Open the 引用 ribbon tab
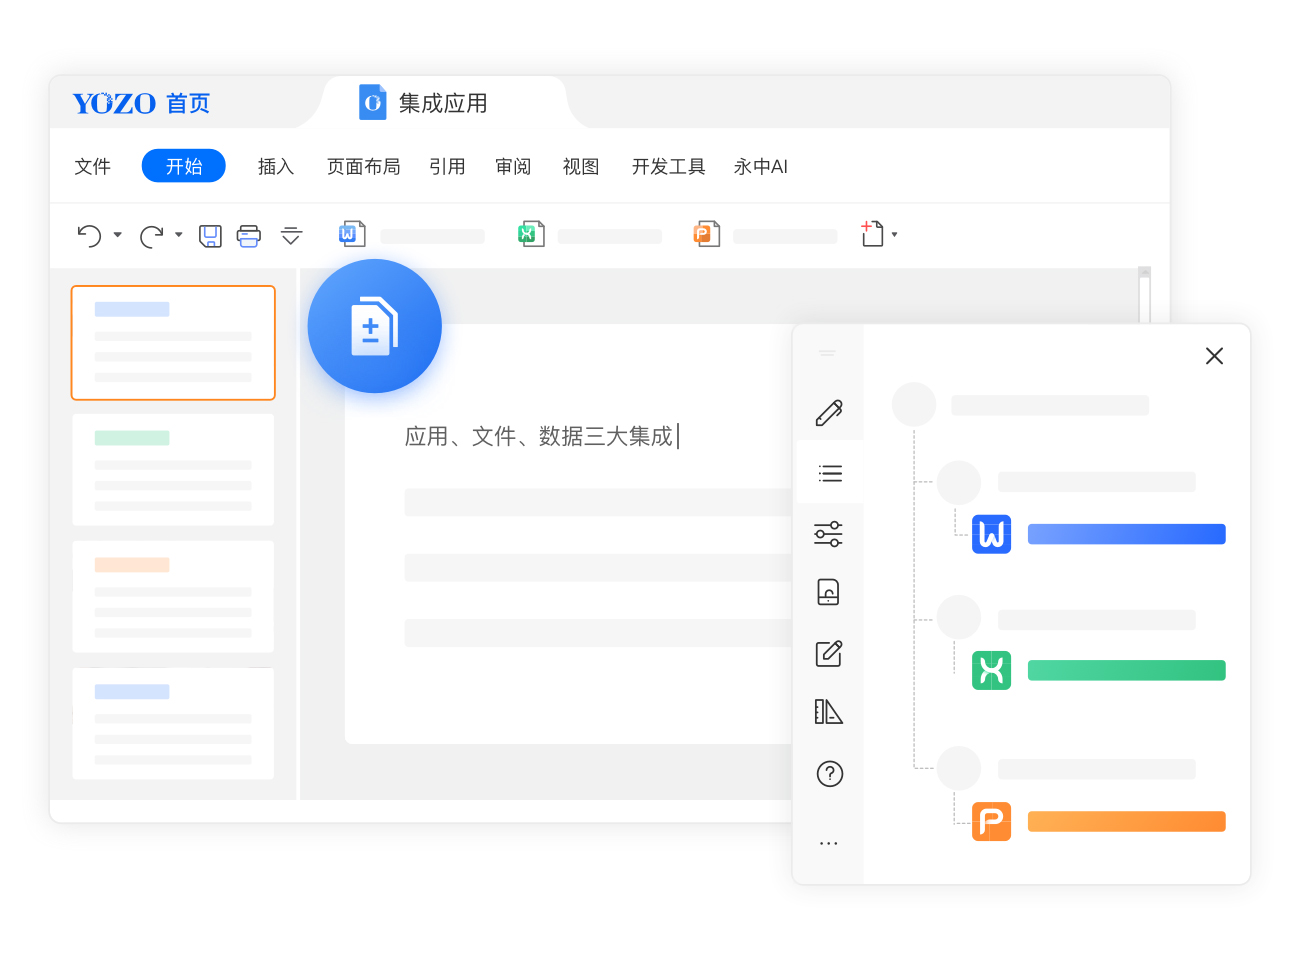 447,166
